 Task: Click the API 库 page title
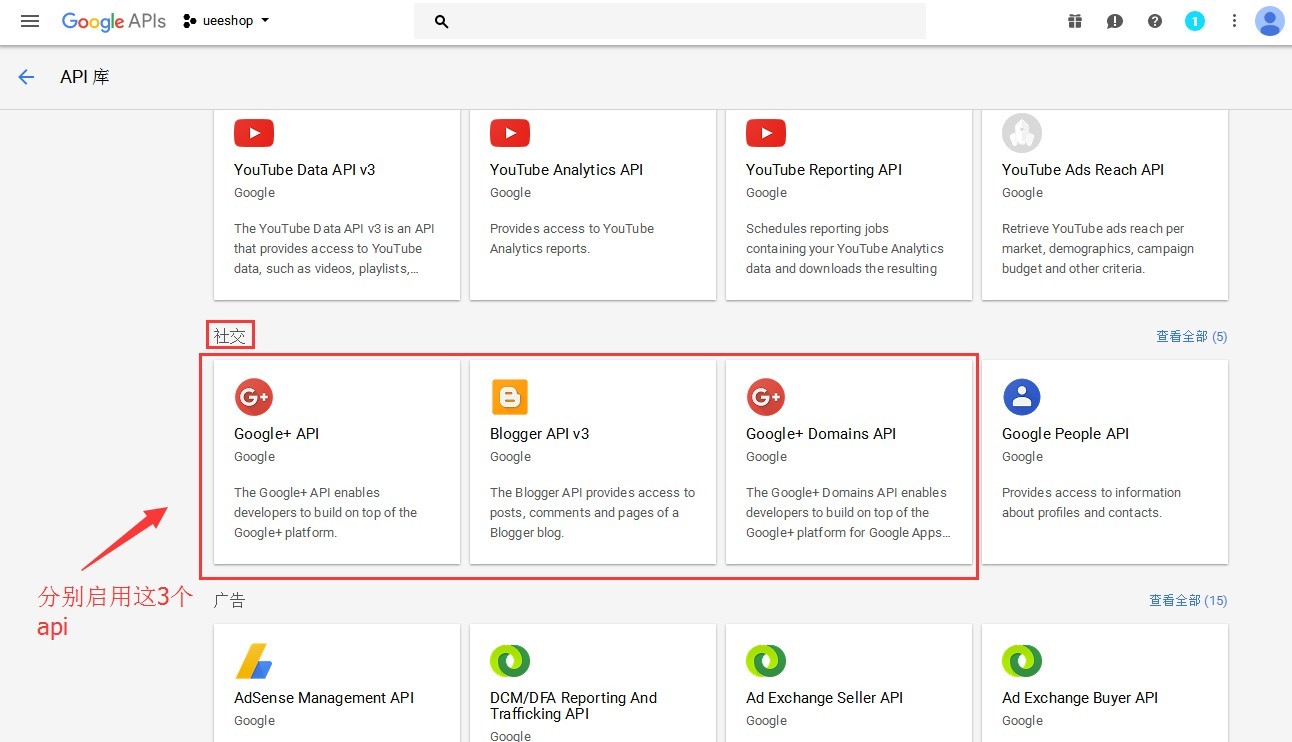(85, 77)
